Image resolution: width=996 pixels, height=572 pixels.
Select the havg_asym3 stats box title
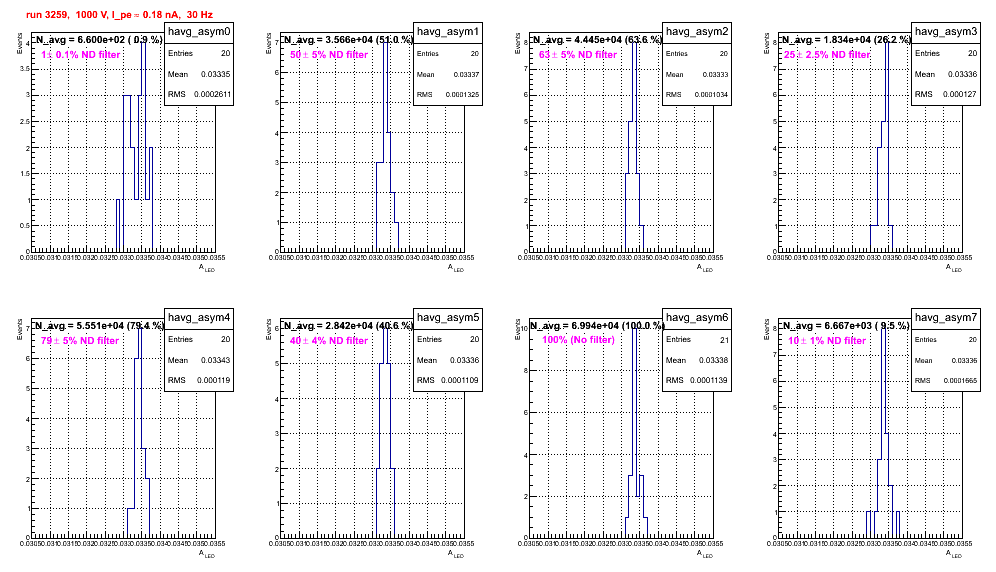pos(946,32)
